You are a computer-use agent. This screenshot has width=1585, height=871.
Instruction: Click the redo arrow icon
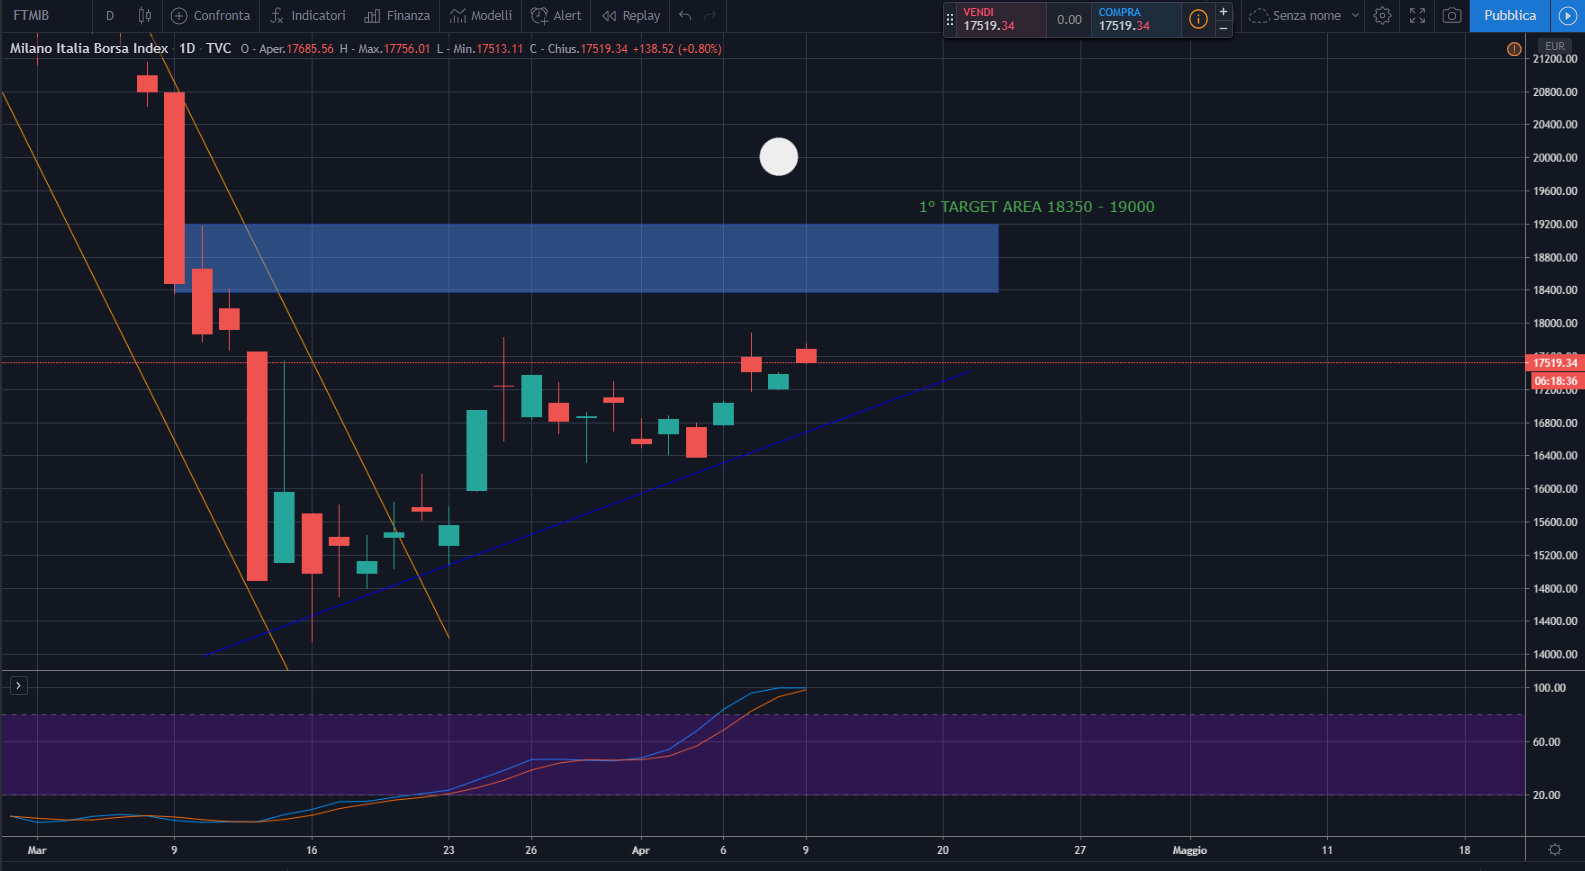coord(710,15)
